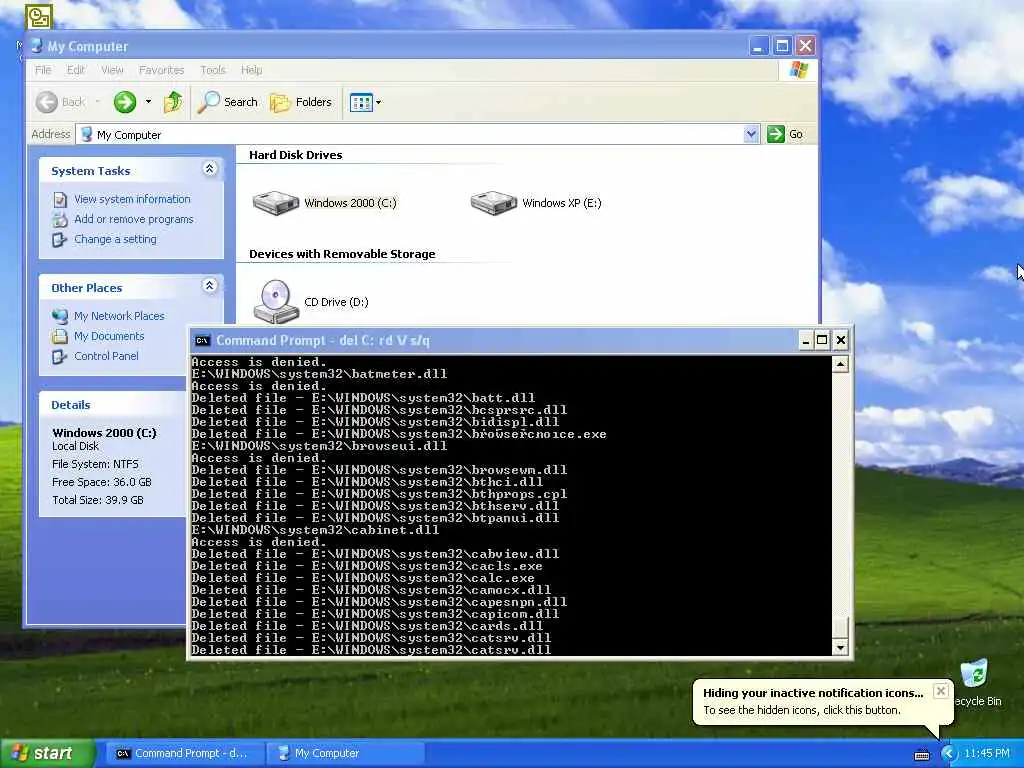Viewport: 1024px width, 768px height.
Task: Open the View menu
Action: pyautogui.click(x=112, y=70)
